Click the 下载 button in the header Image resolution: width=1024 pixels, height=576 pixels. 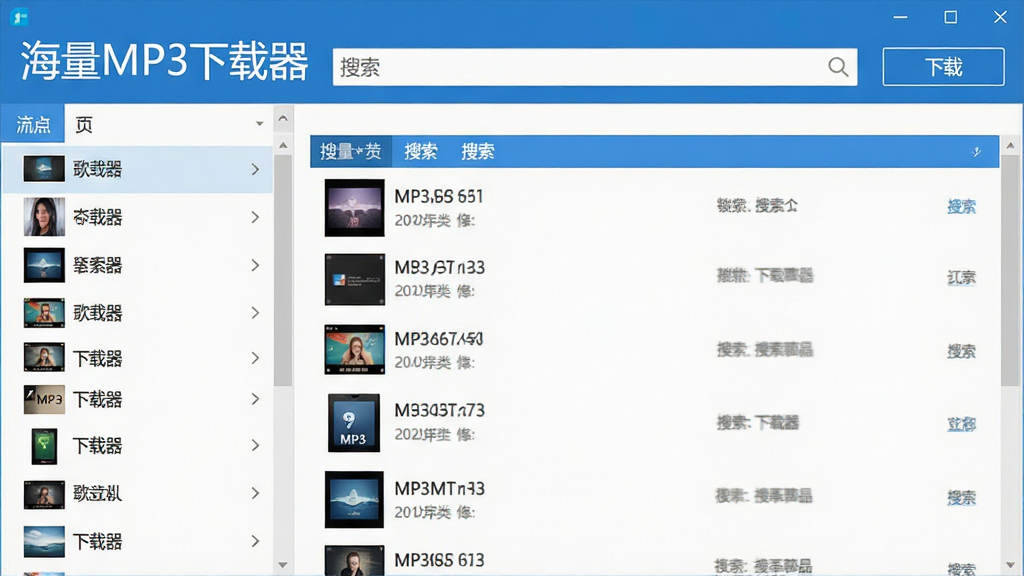(943, 67)
